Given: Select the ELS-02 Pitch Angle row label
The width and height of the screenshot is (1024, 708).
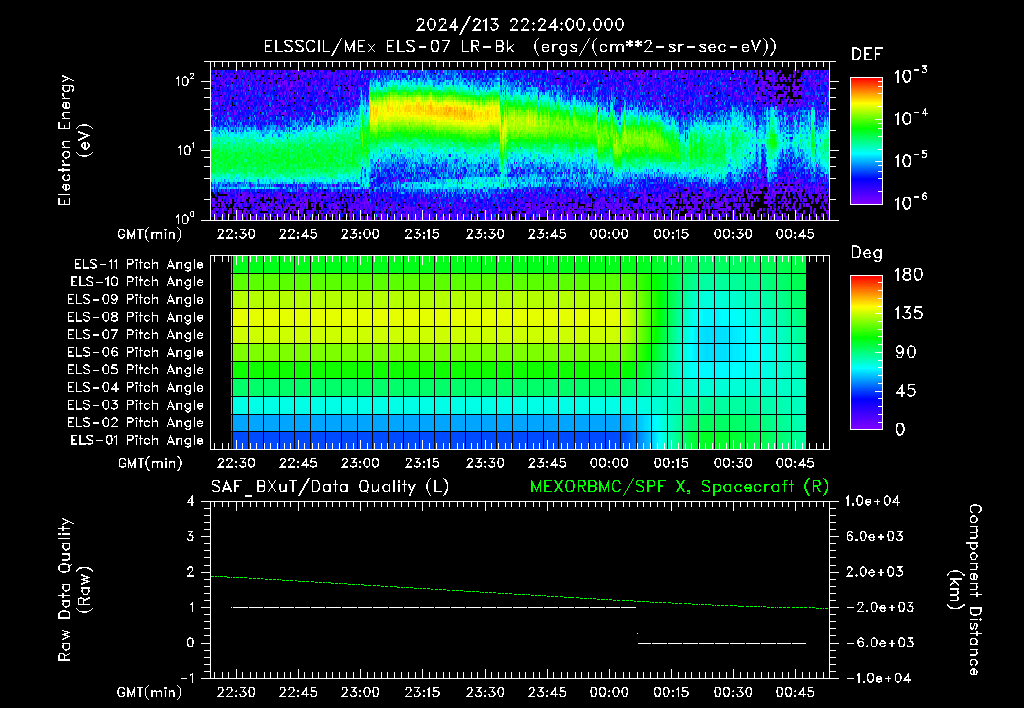Looking at the screenshot, I should pos(136,423).
